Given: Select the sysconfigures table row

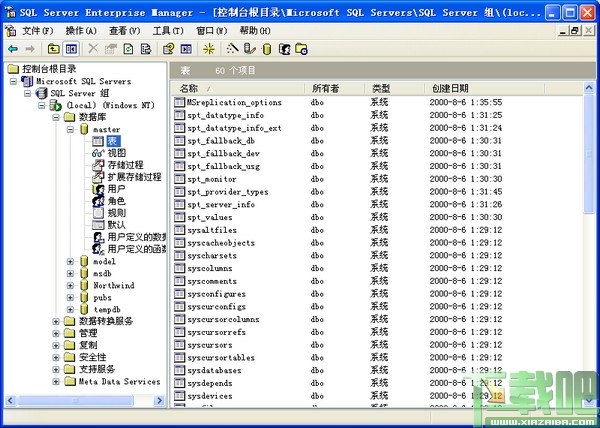Looking at the screenshot, I should tap(216, 294).
